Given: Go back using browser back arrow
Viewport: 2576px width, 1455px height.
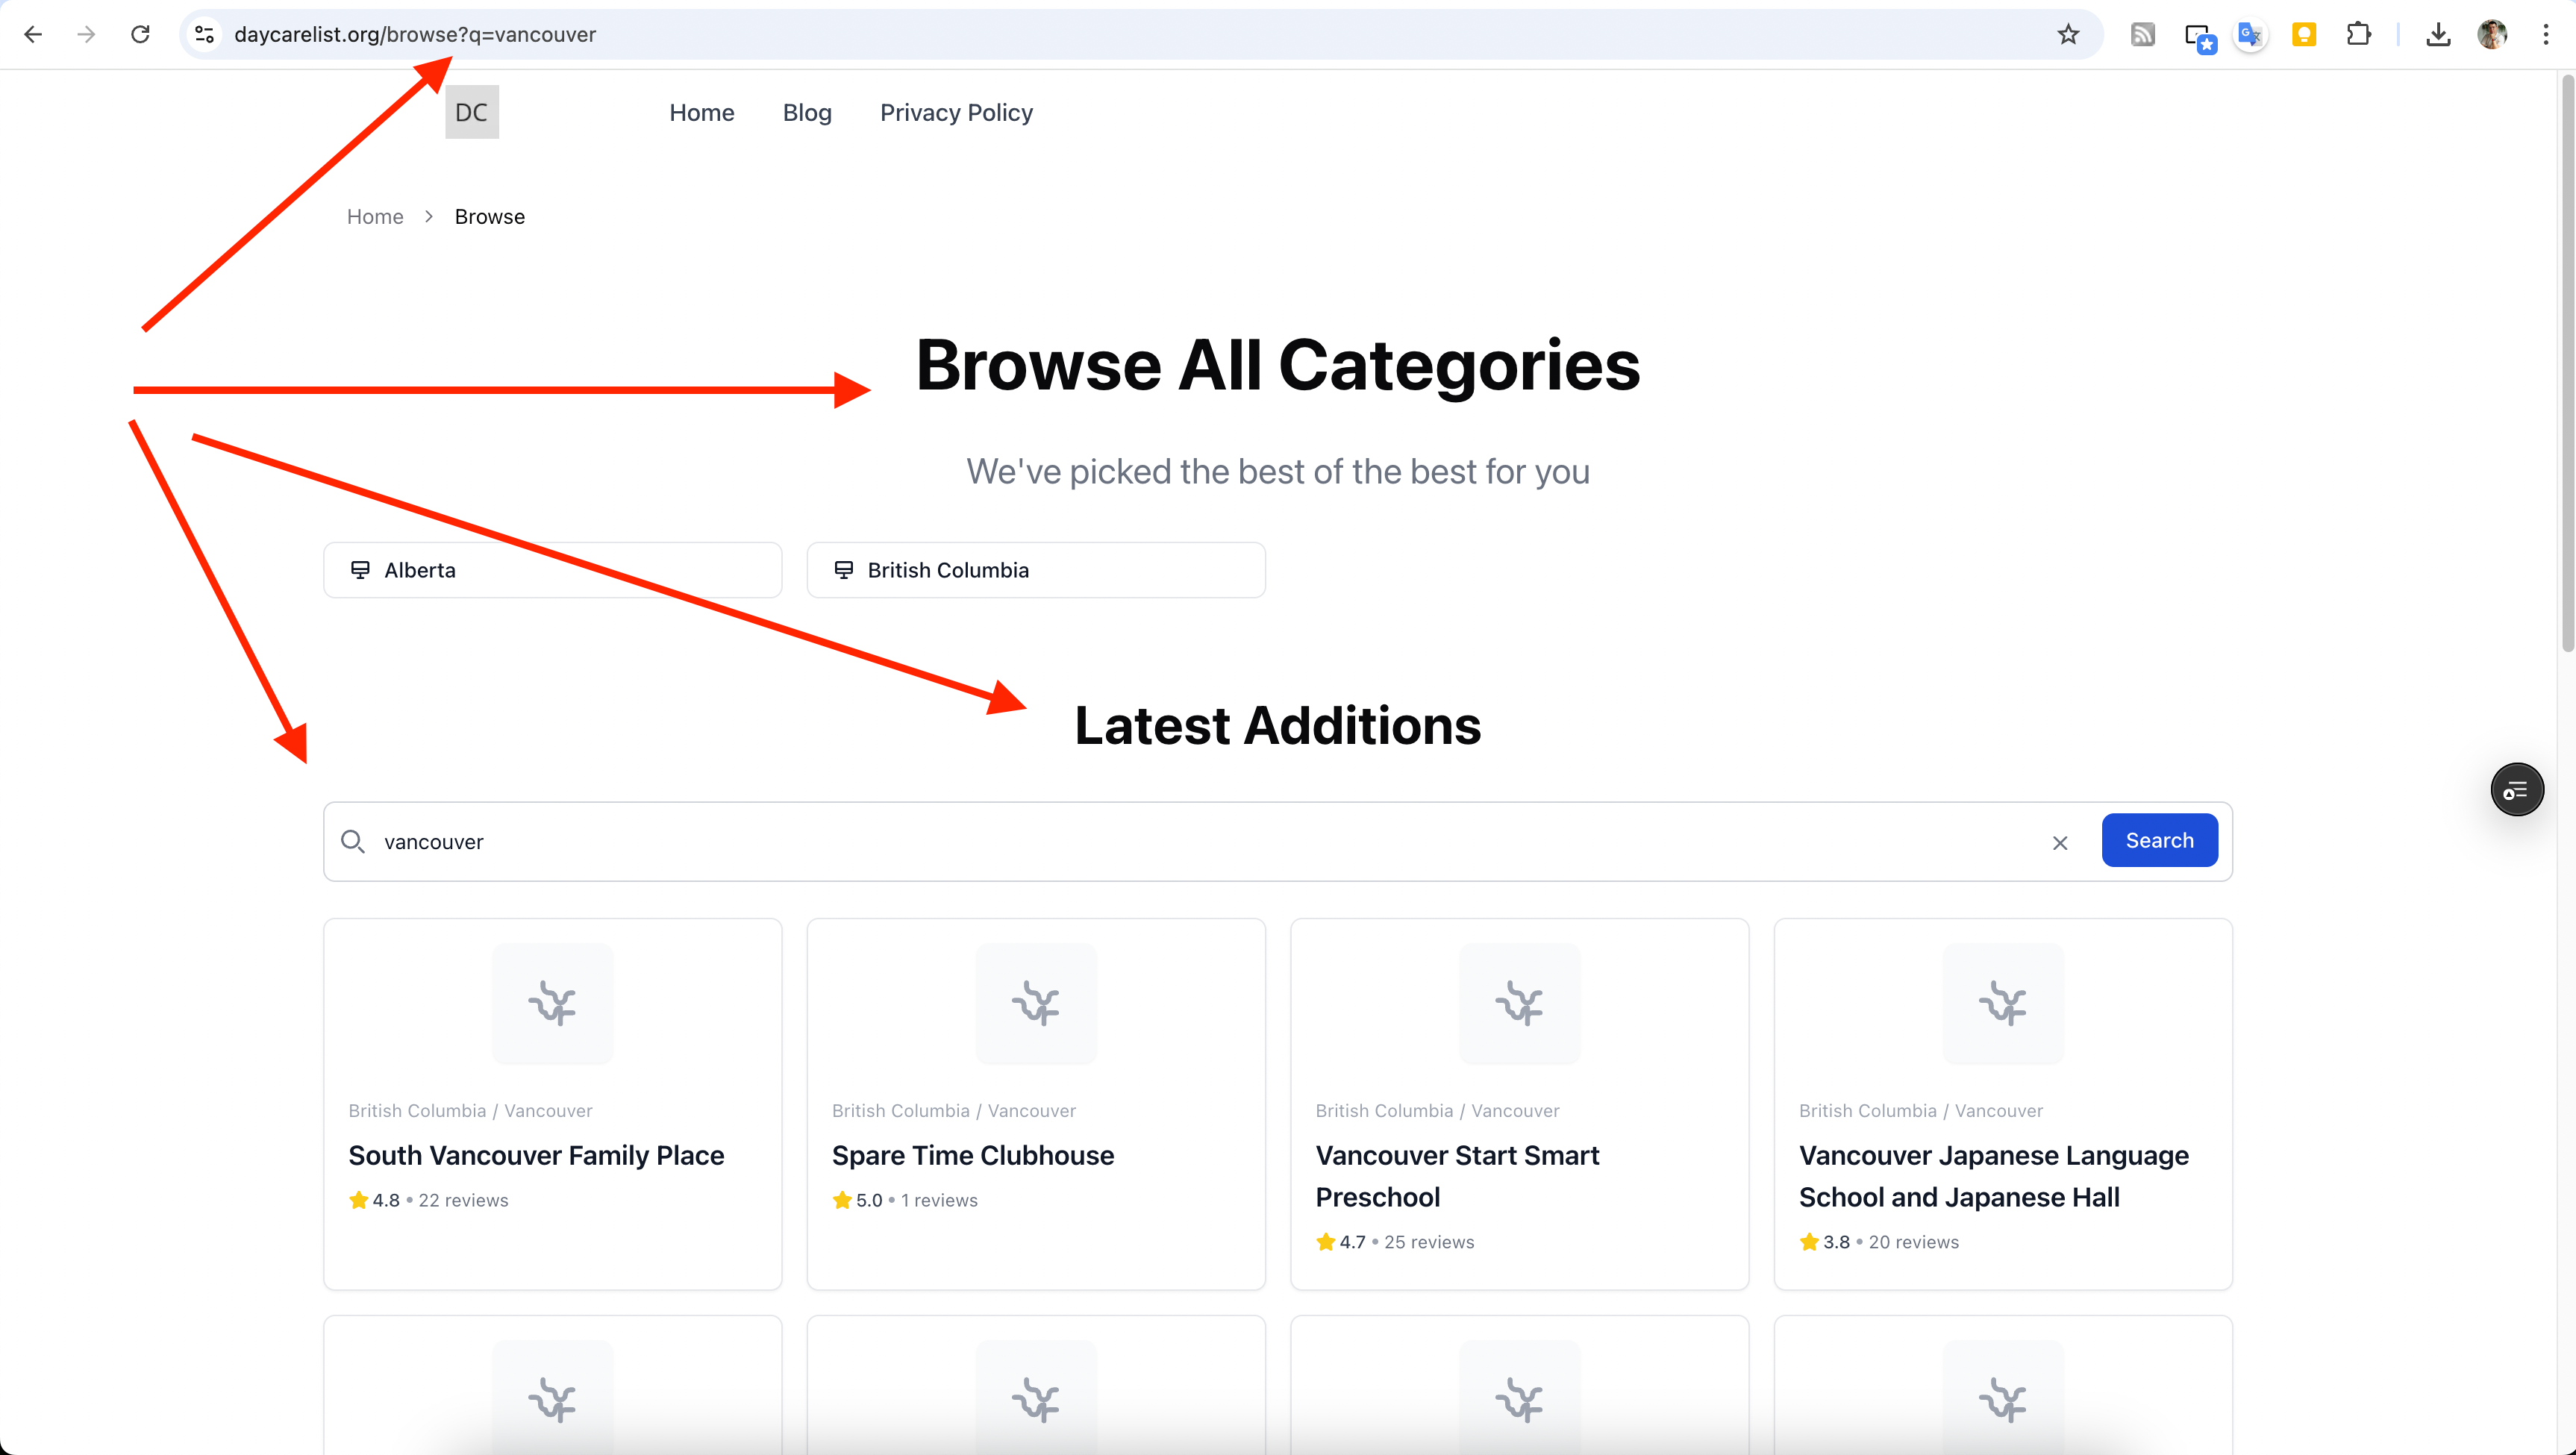Looking at the screenshot, I should point(33,34).
